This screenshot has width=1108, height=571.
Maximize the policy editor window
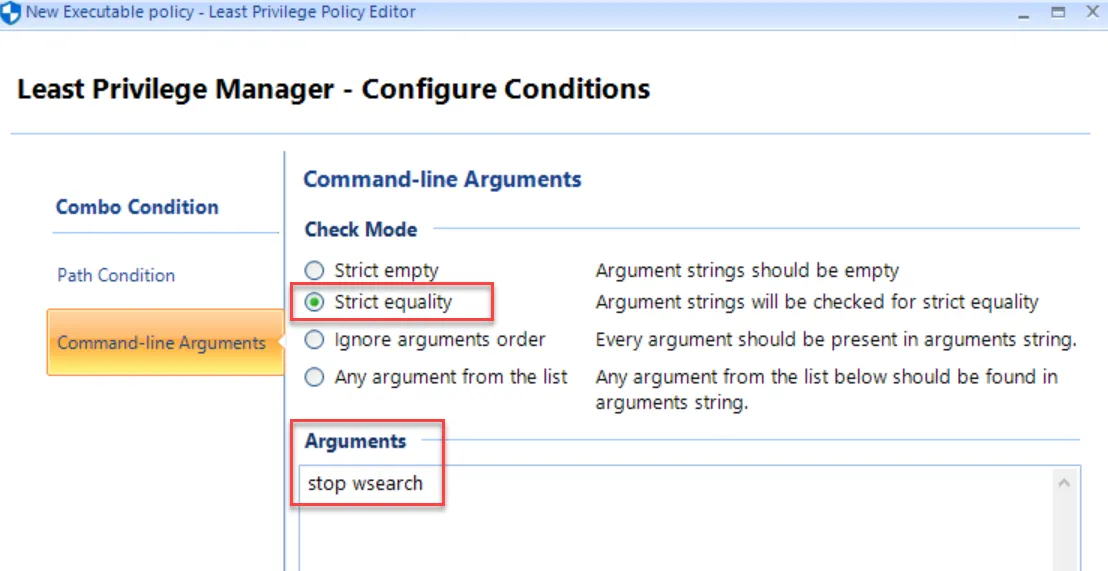coord(1058,13)
